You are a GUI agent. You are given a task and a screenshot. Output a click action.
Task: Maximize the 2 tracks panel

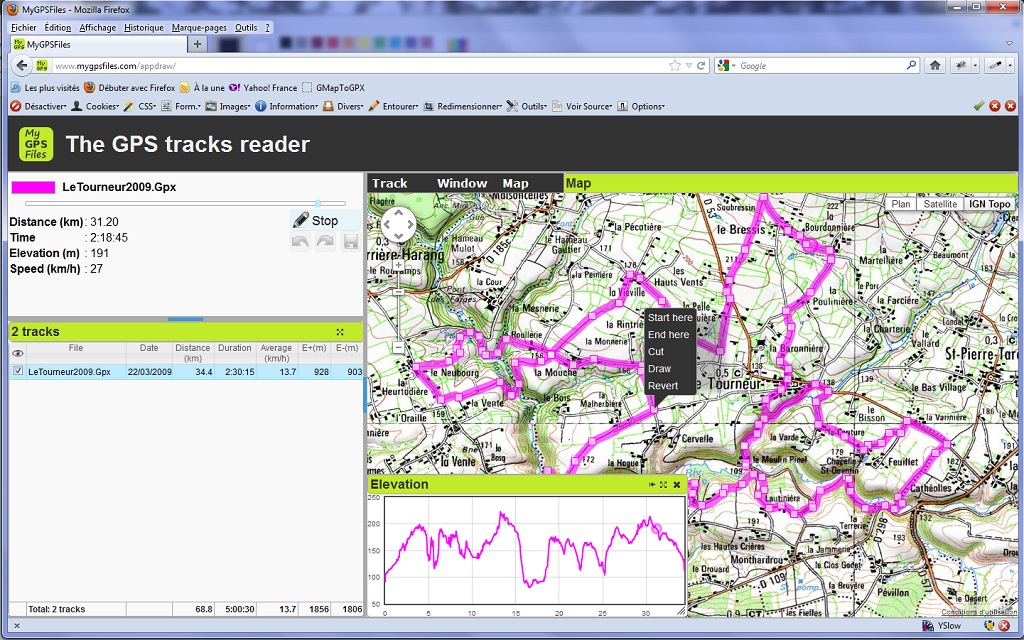[340, 332]
